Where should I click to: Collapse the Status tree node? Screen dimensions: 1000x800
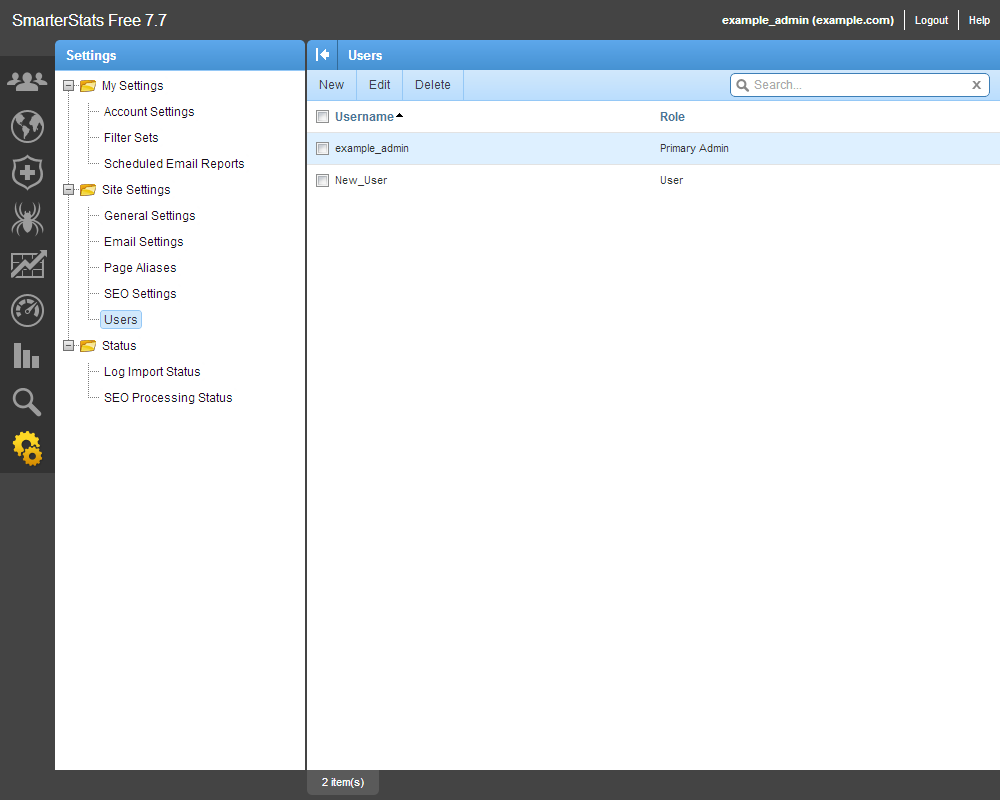click(x=69, y=346)
